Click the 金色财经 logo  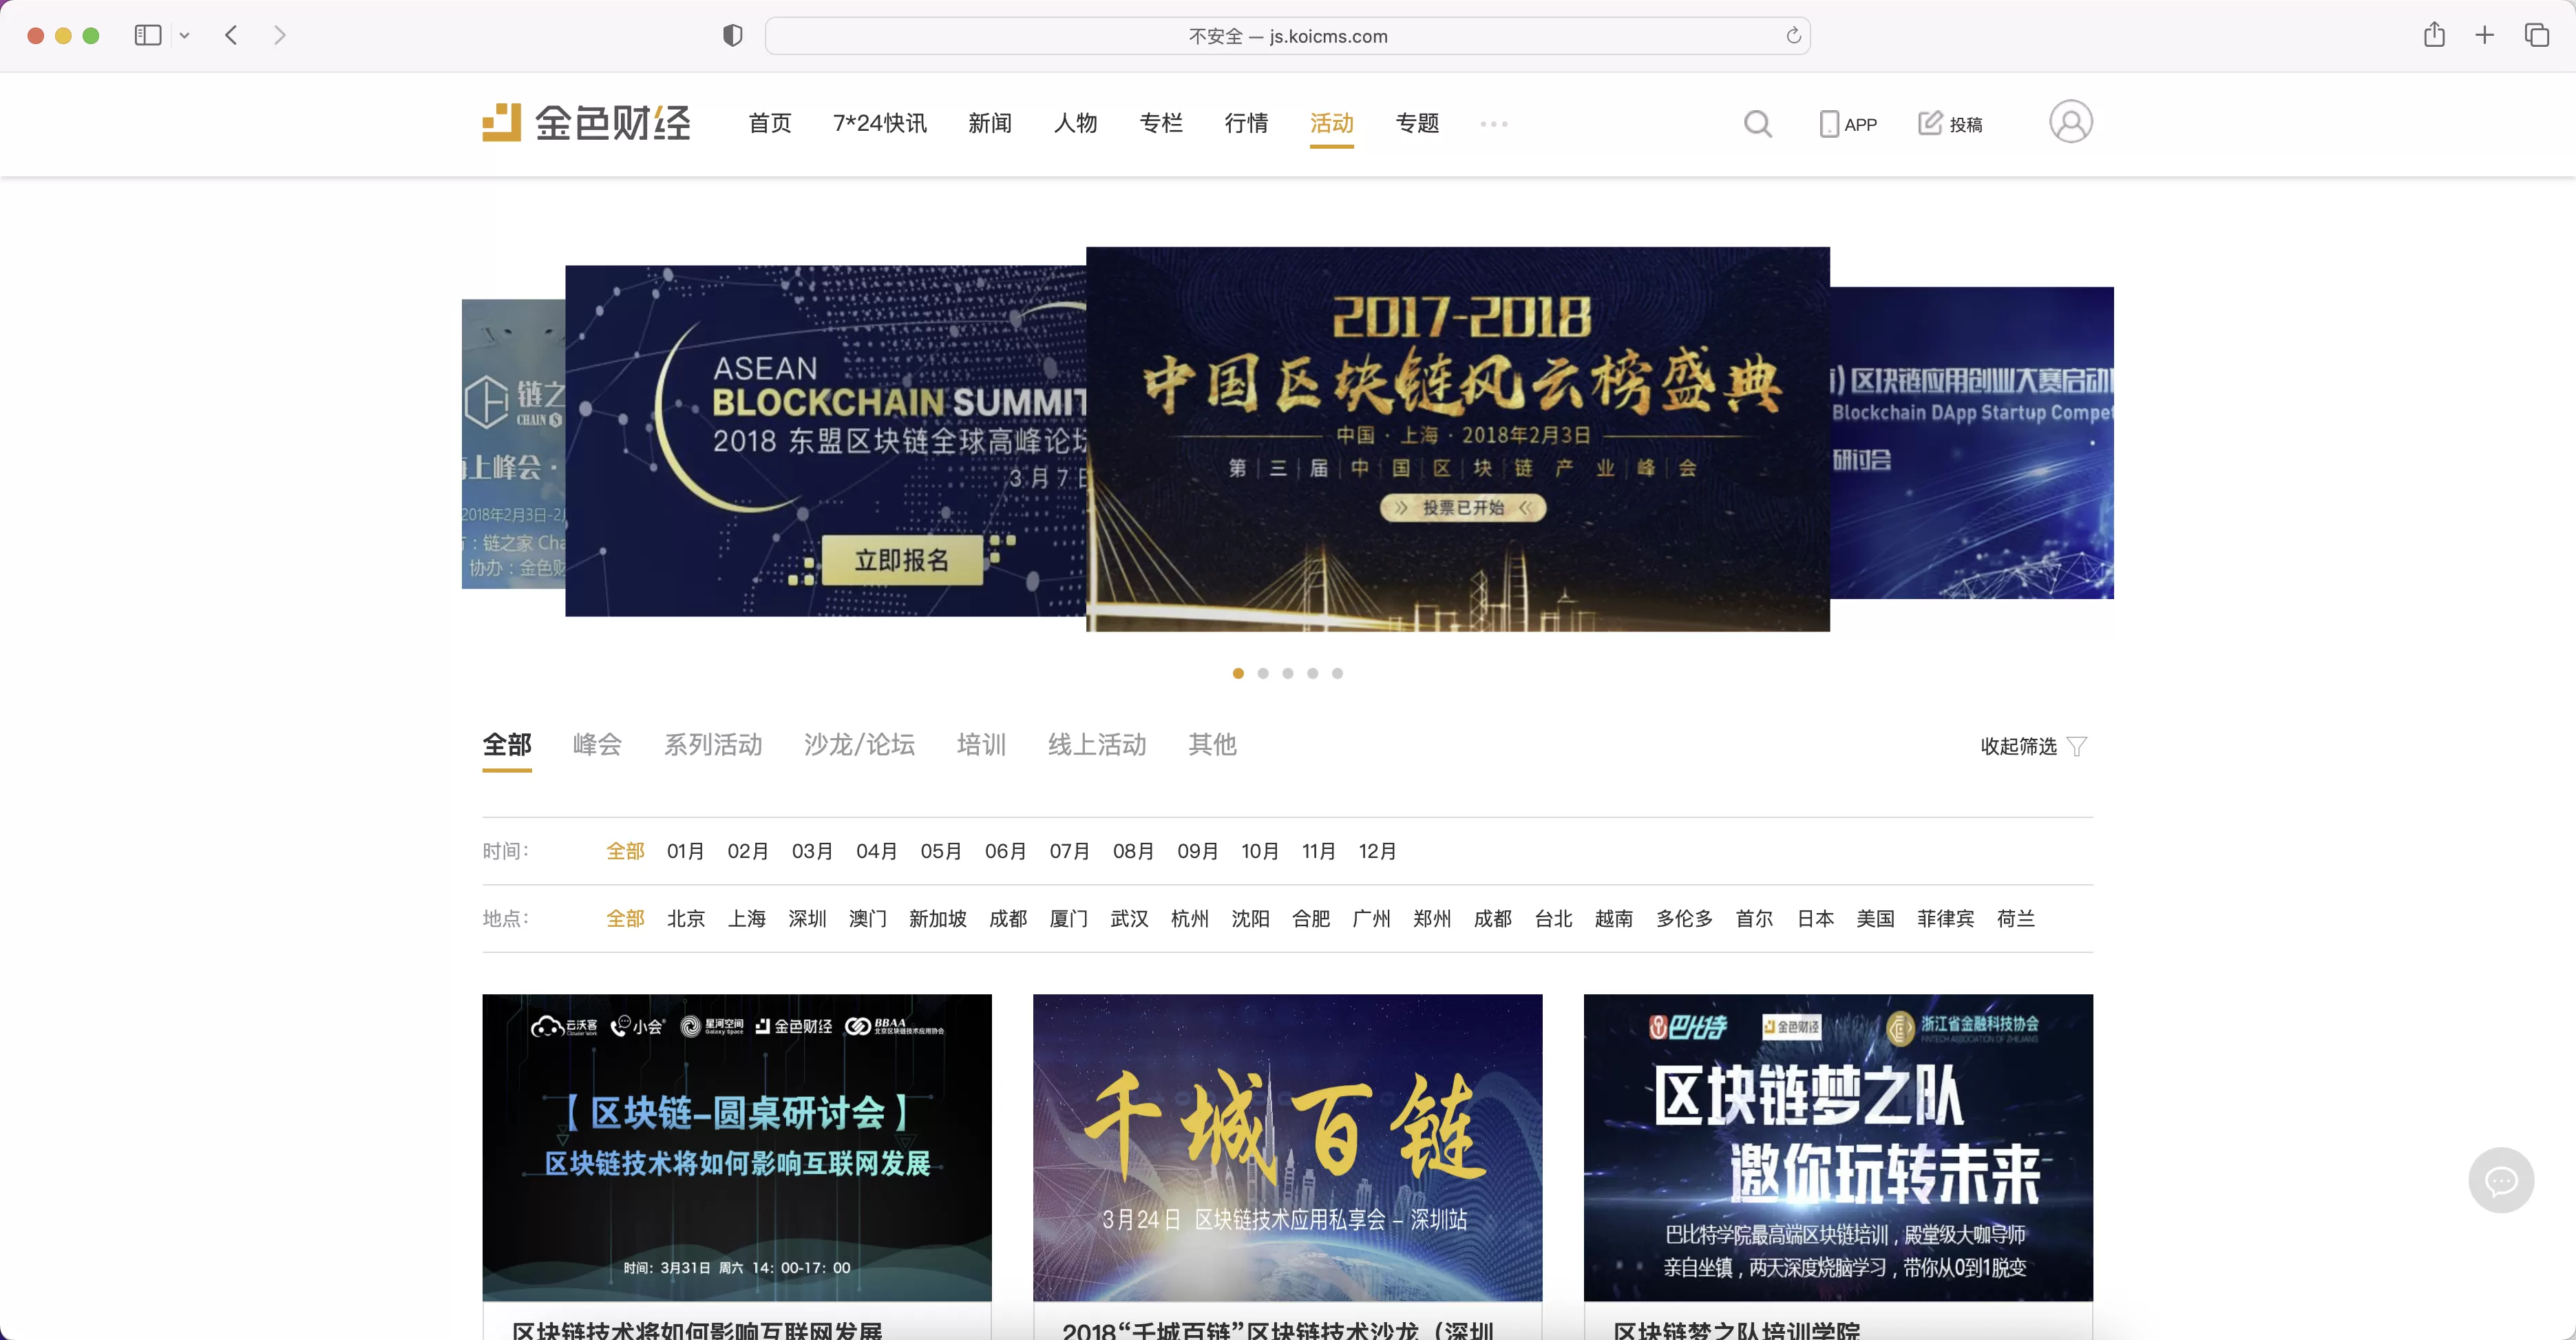click(x=586, y=123)
